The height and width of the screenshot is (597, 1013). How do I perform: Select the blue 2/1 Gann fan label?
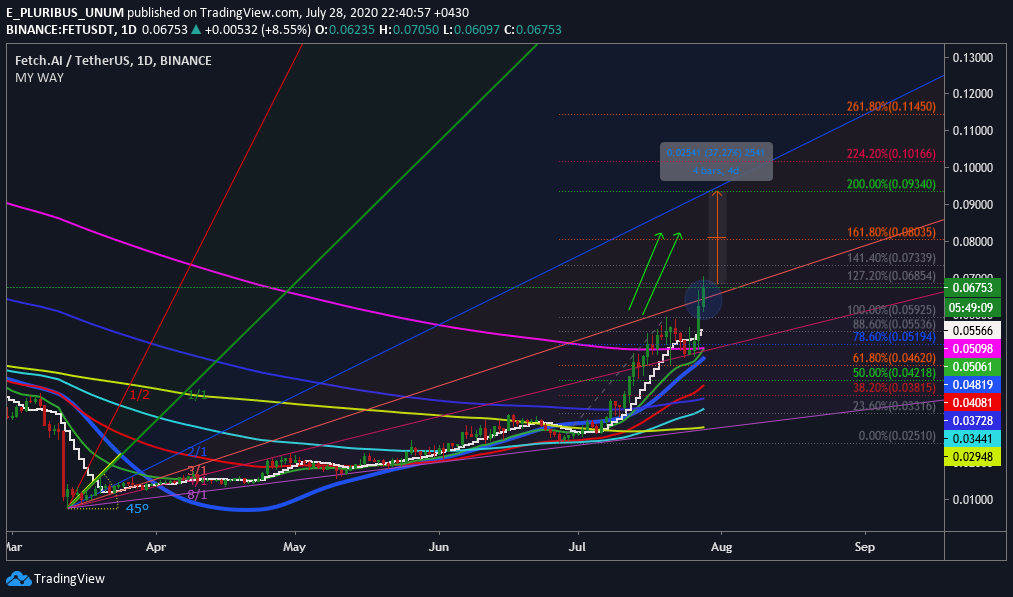coord(197,452)
